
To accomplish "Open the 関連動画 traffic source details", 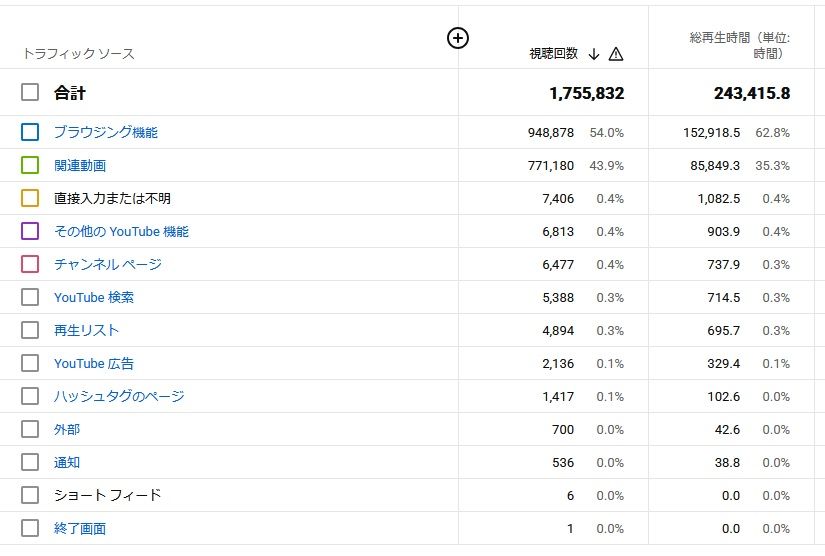I will tap(80, 165).
